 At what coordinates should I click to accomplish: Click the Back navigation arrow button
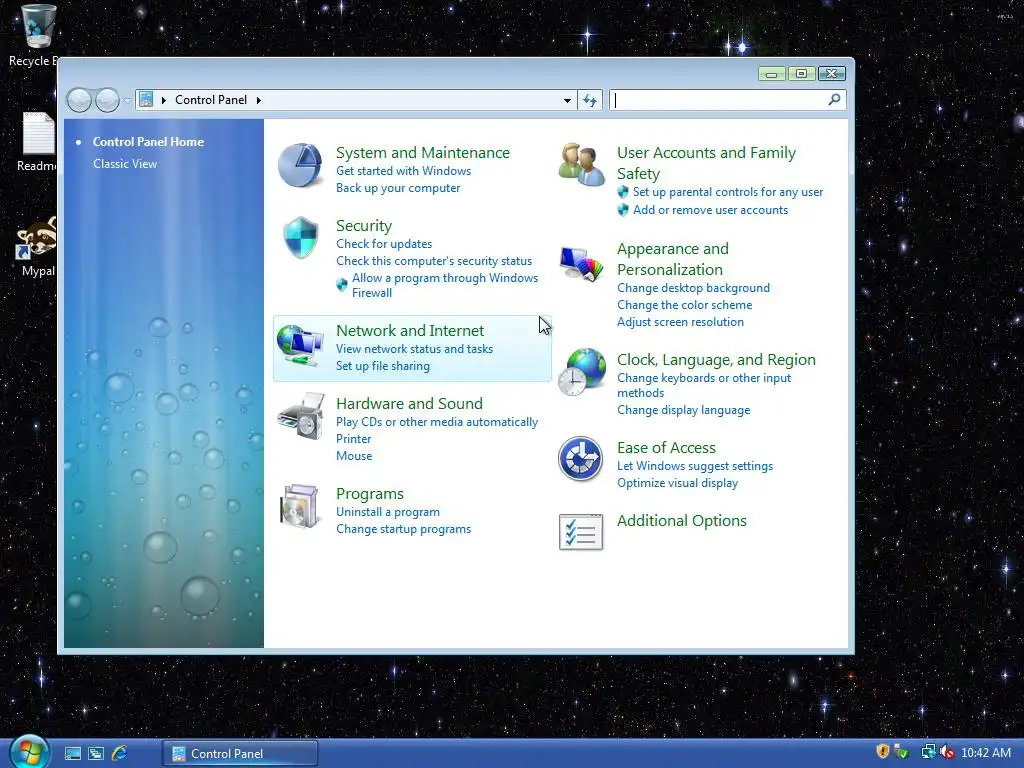coord(79,100)
